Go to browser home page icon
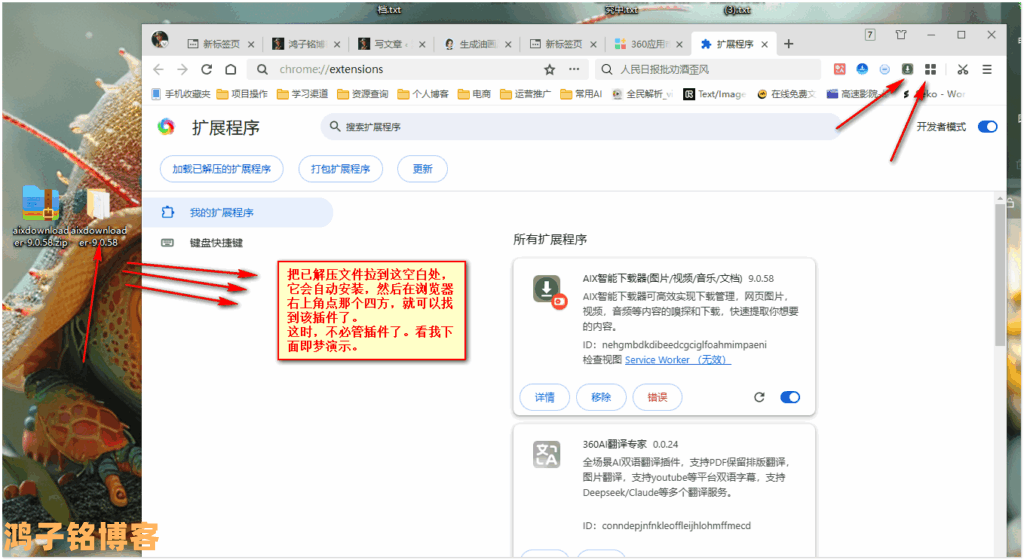The height and width of the screenshot is (560, 1024). pos(231,69)
